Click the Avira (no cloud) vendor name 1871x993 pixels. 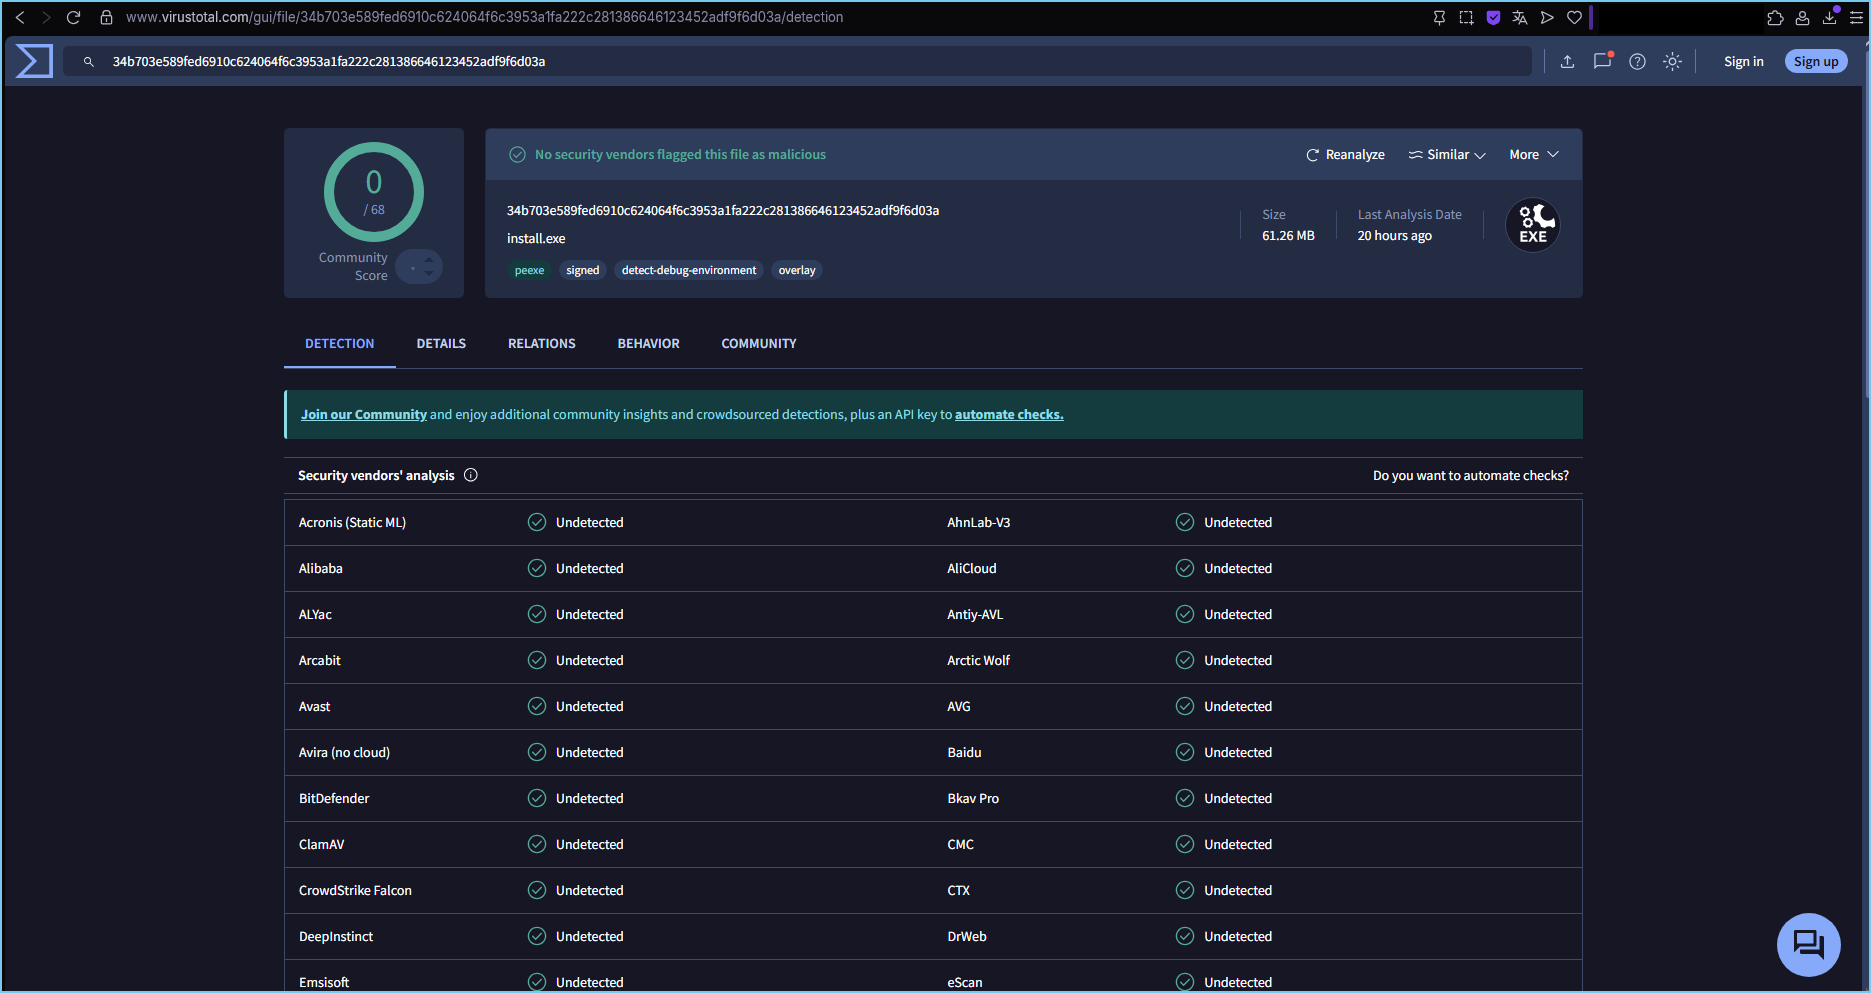click(x=344, y=752)
